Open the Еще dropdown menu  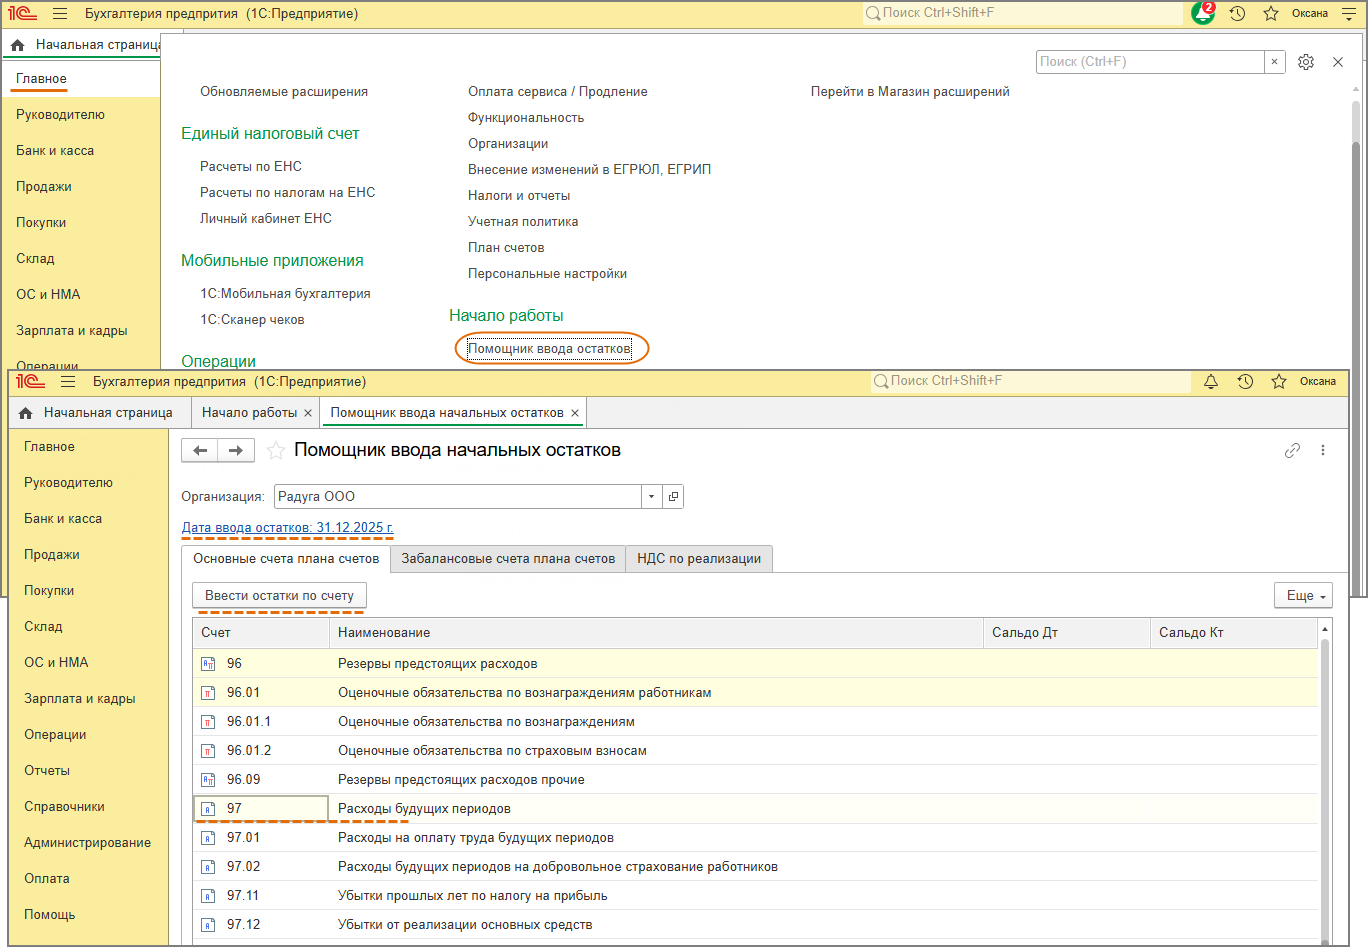coord(1303,596)
